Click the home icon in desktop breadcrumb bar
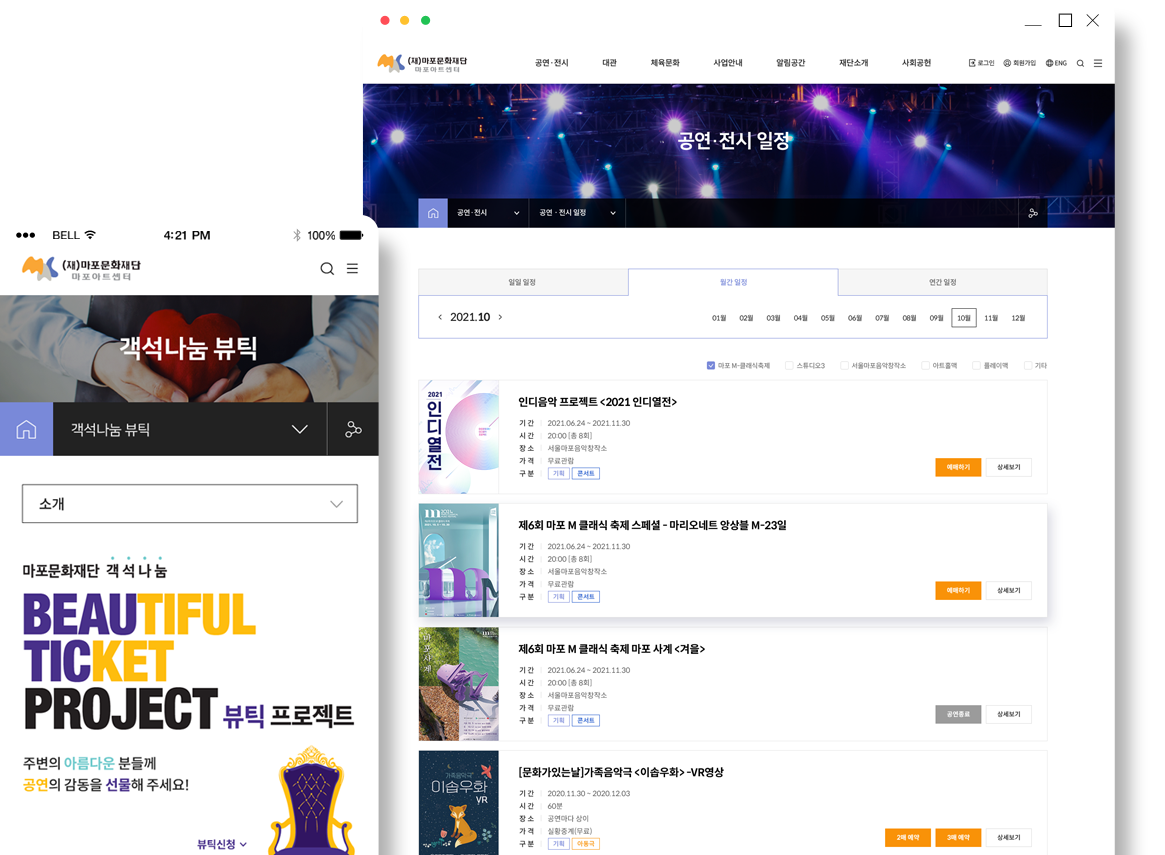 (432, 213)
